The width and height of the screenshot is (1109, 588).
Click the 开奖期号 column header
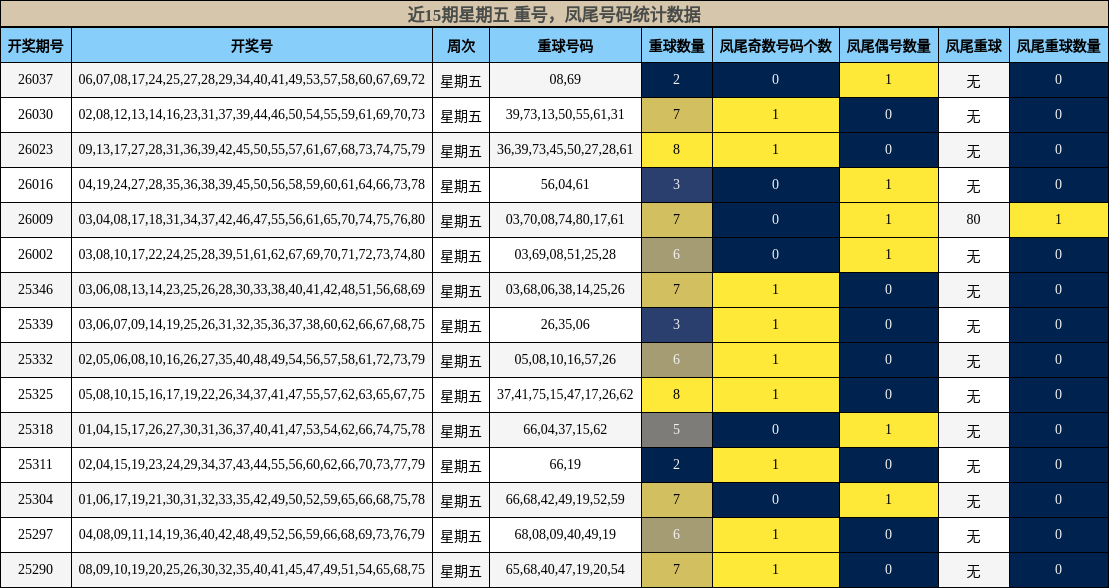click(x=37, y=44)
